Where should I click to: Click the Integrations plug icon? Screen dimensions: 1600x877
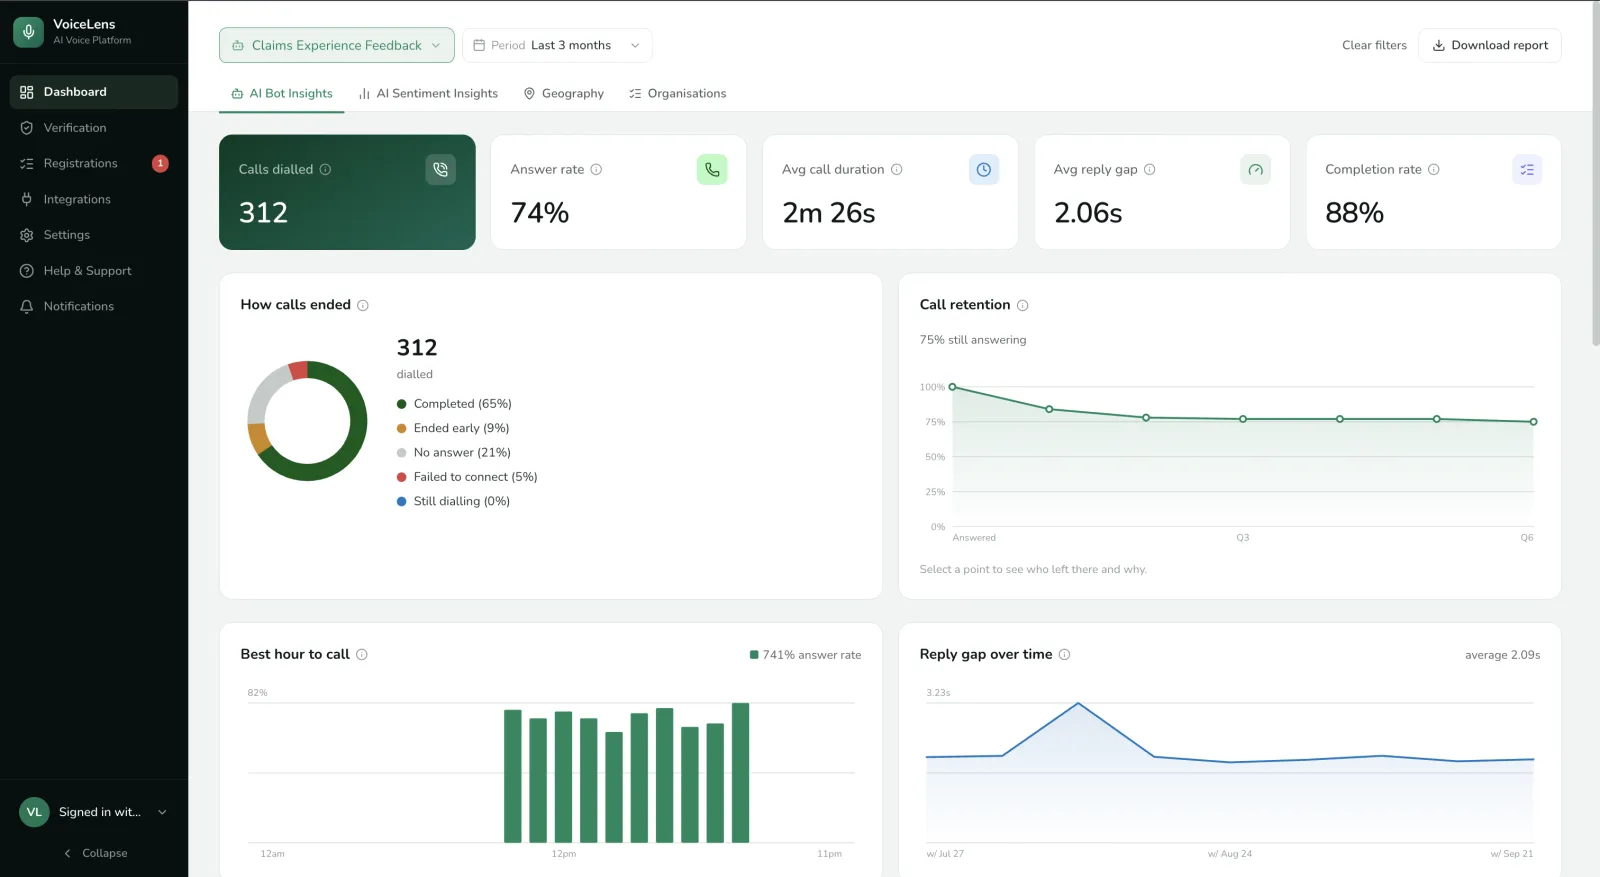coord(27,199)
